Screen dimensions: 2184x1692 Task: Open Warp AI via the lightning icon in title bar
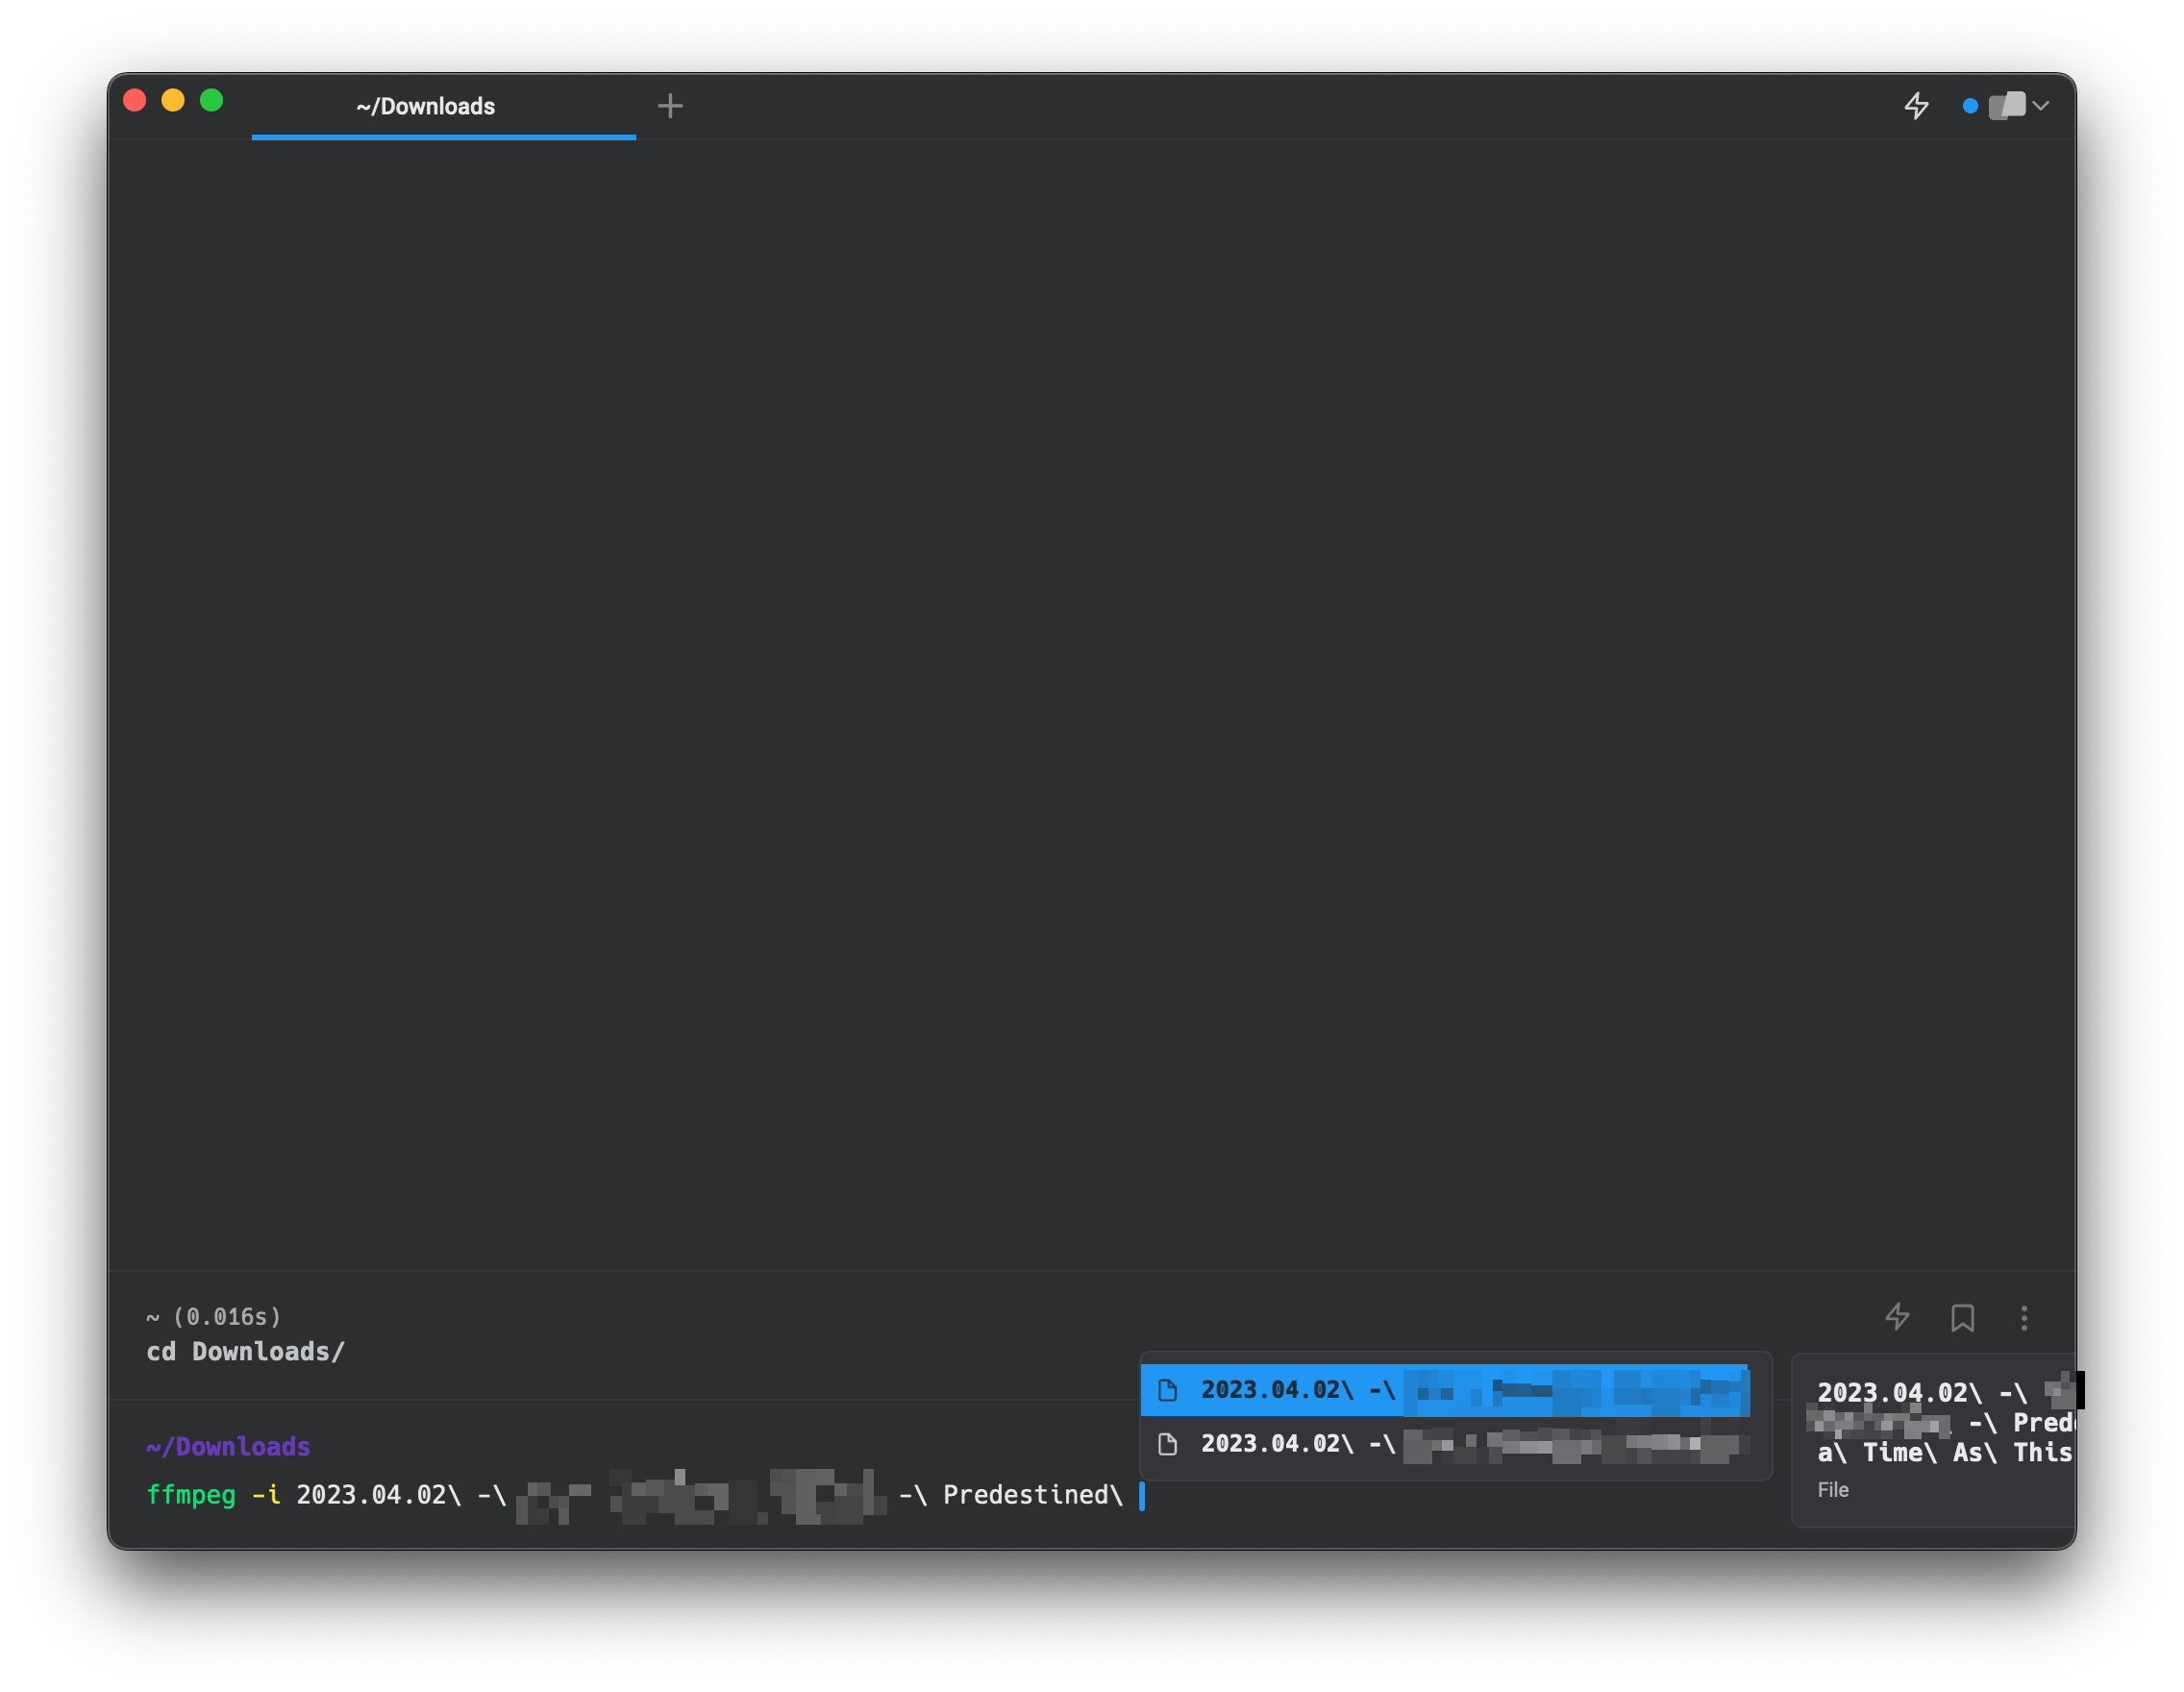[x=1917, y=106]
